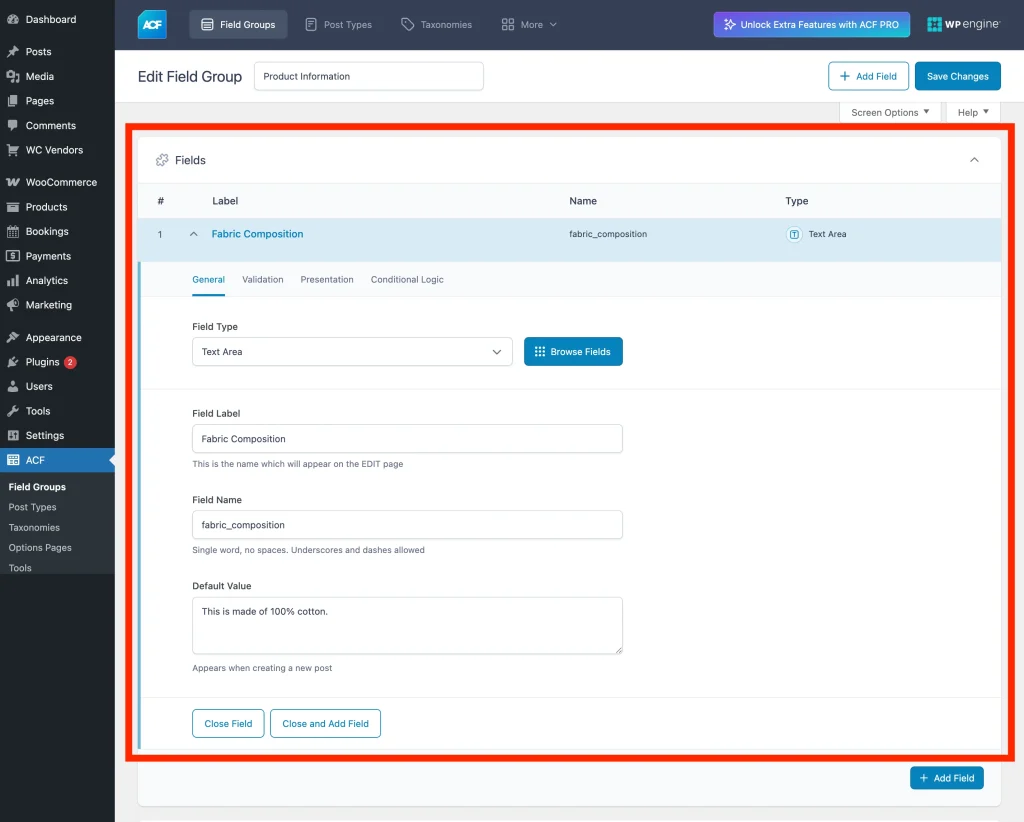This screenshot has width=1024, height=822.
Task: Click the Dashboard sidebar icon
Action: (x=13, y=20)
